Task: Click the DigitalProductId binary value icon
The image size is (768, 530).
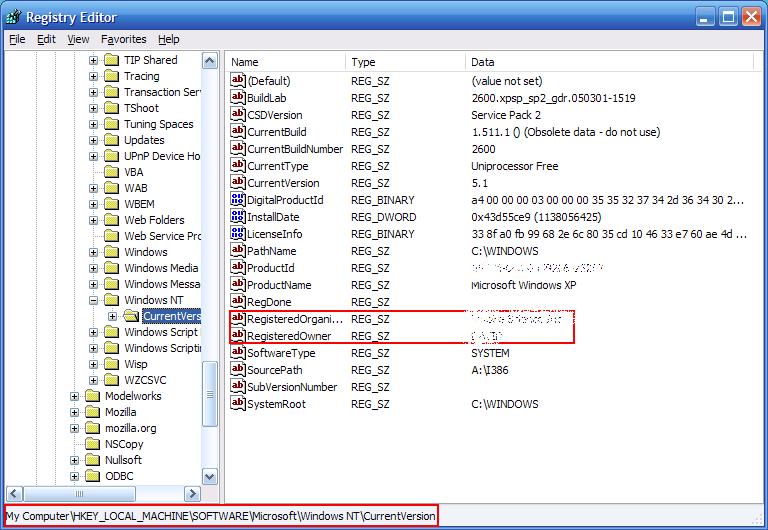Action: (238, 199)
